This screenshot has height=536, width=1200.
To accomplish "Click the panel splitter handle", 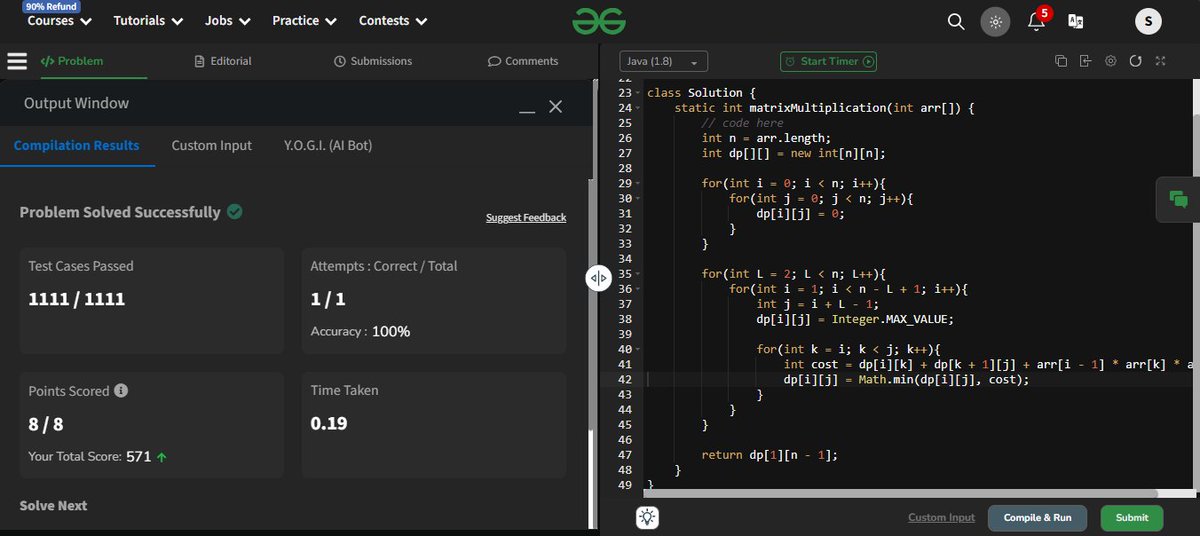I will pyautogui.click(x=597, y=278).
